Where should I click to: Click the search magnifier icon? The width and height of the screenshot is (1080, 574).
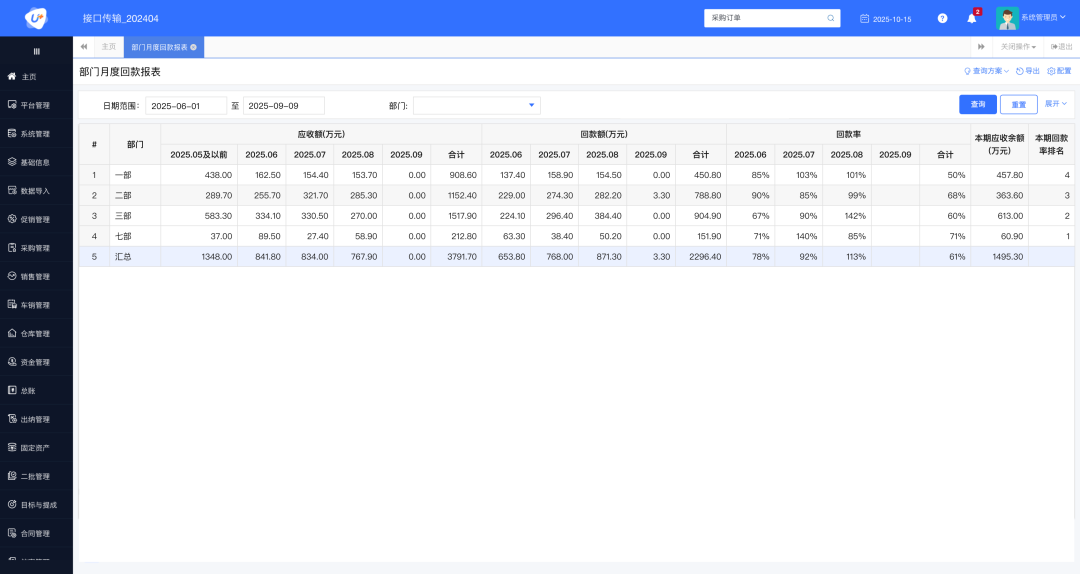(x=830, y=18)
